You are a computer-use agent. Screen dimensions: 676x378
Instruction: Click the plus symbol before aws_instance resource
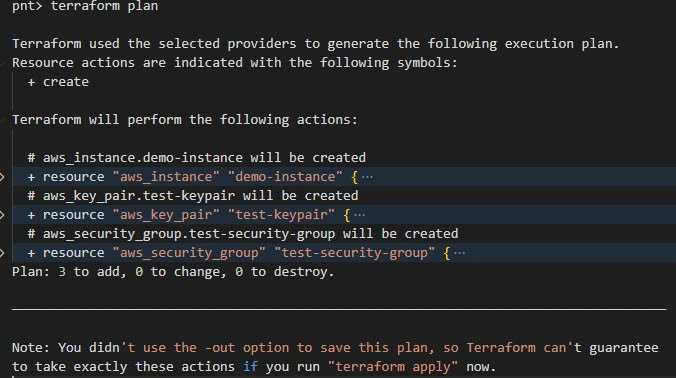pos(31,177)
